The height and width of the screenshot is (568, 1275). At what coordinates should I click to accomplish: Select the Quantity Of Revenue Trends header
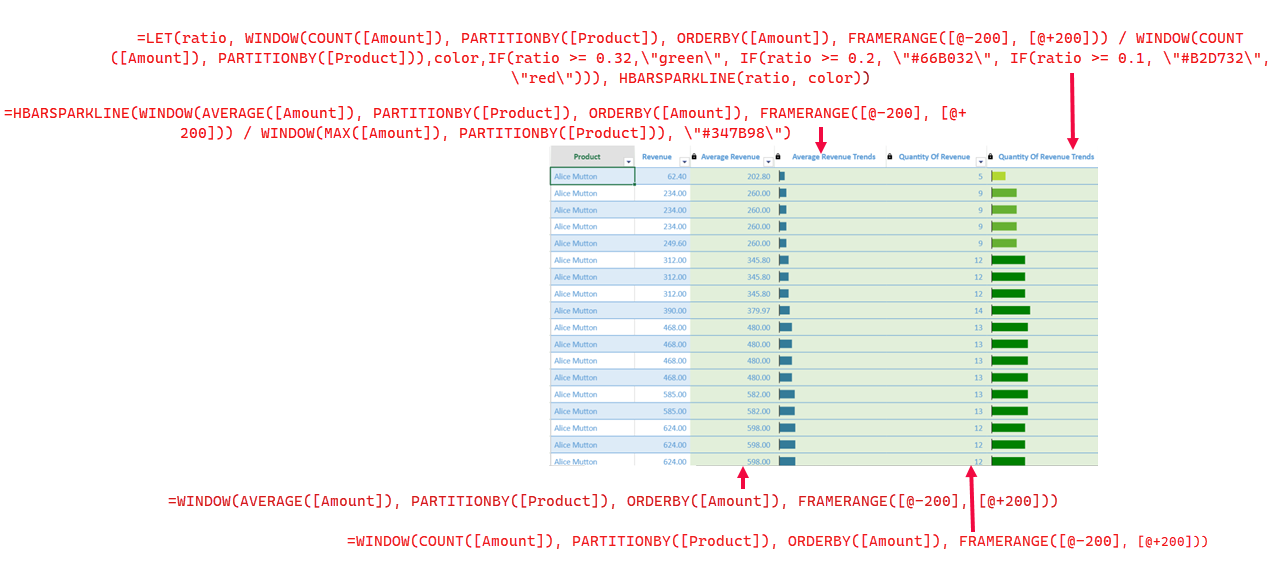point(1043,156)
